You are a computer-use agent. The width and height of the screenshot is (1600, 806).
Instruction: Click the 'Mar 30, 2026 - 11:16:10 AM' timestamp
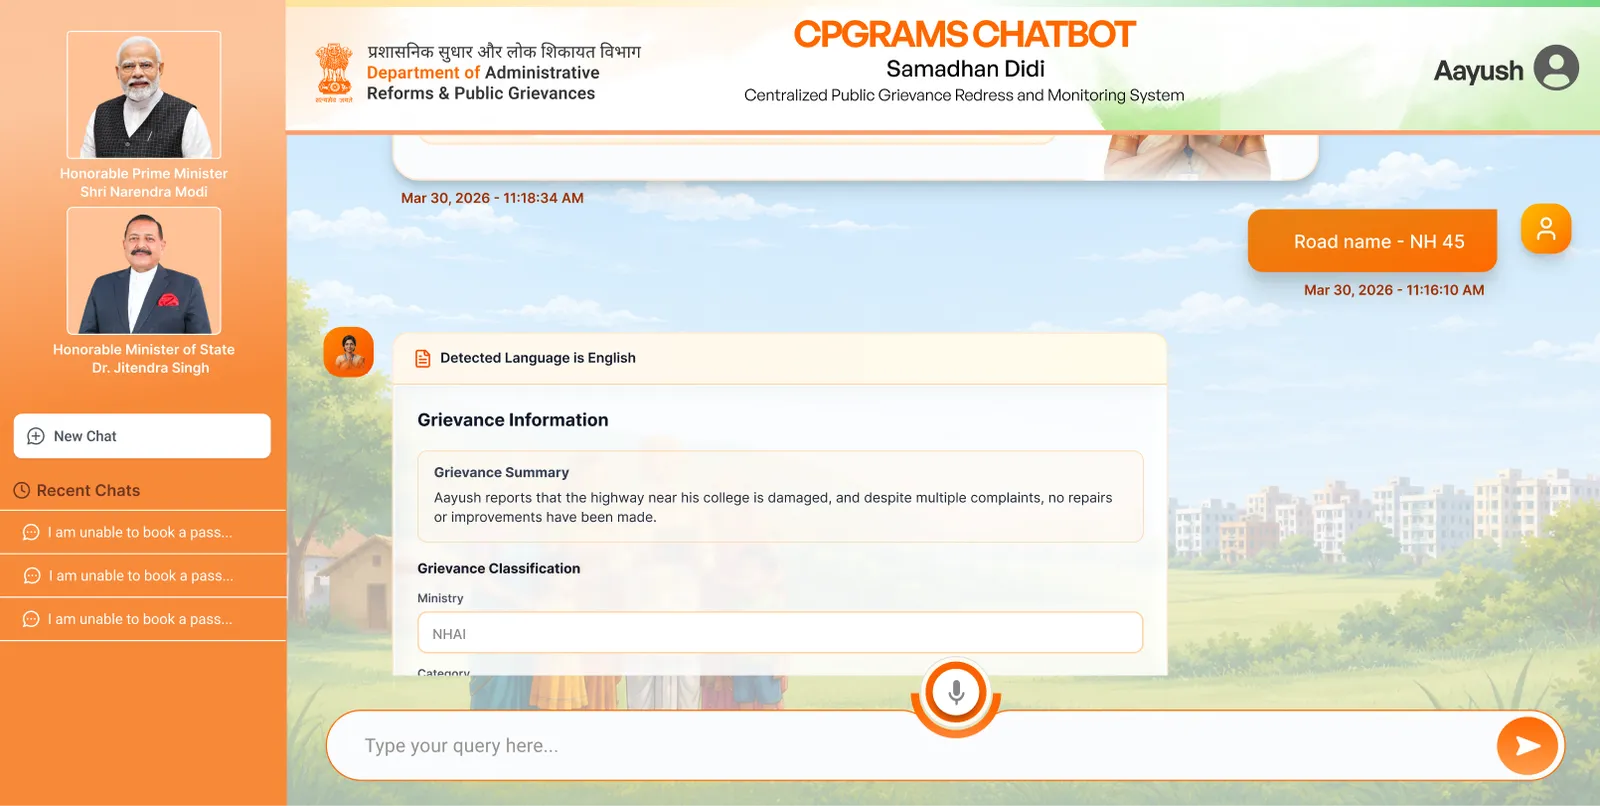click(1394, 290)
